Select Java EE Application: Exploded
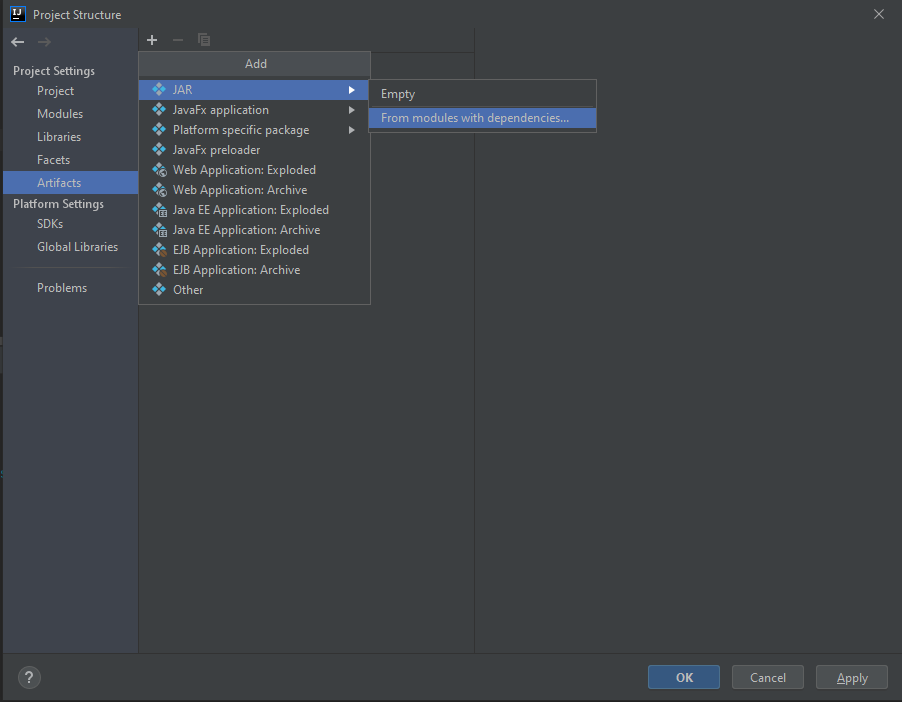The width and height of the screenshot is (902, 702). (254, 210)
